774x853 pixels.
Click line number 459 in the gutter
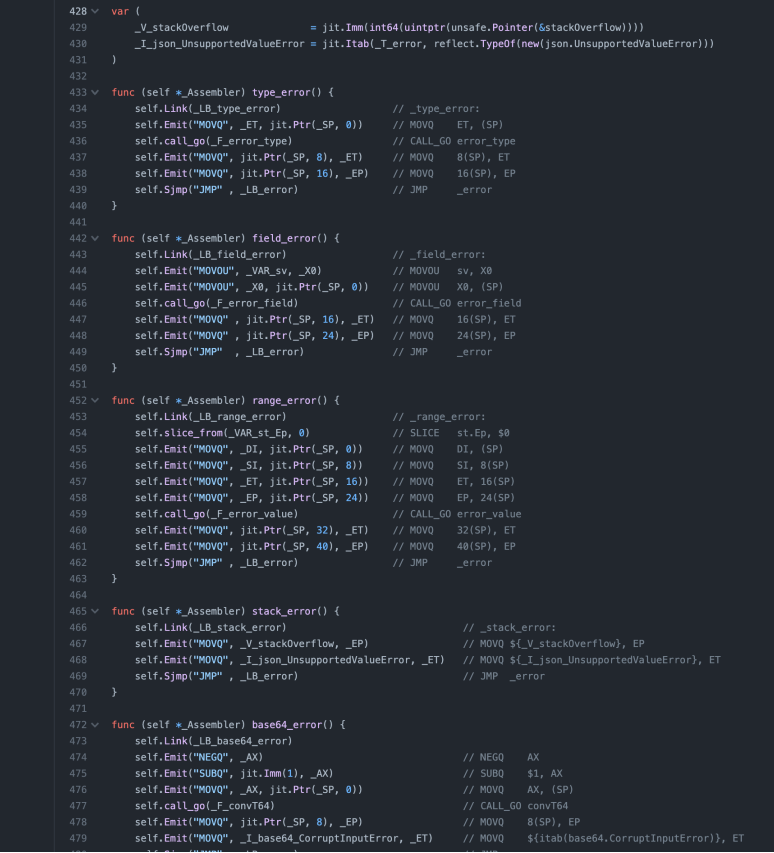78,514
